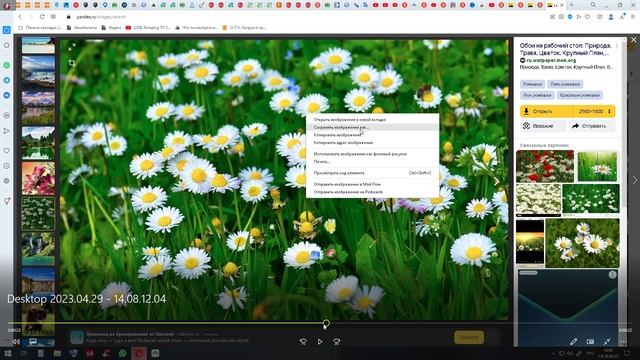Open 'Яндекс' bookmark in bookmarks bar
640x360 pixels.
112,28
